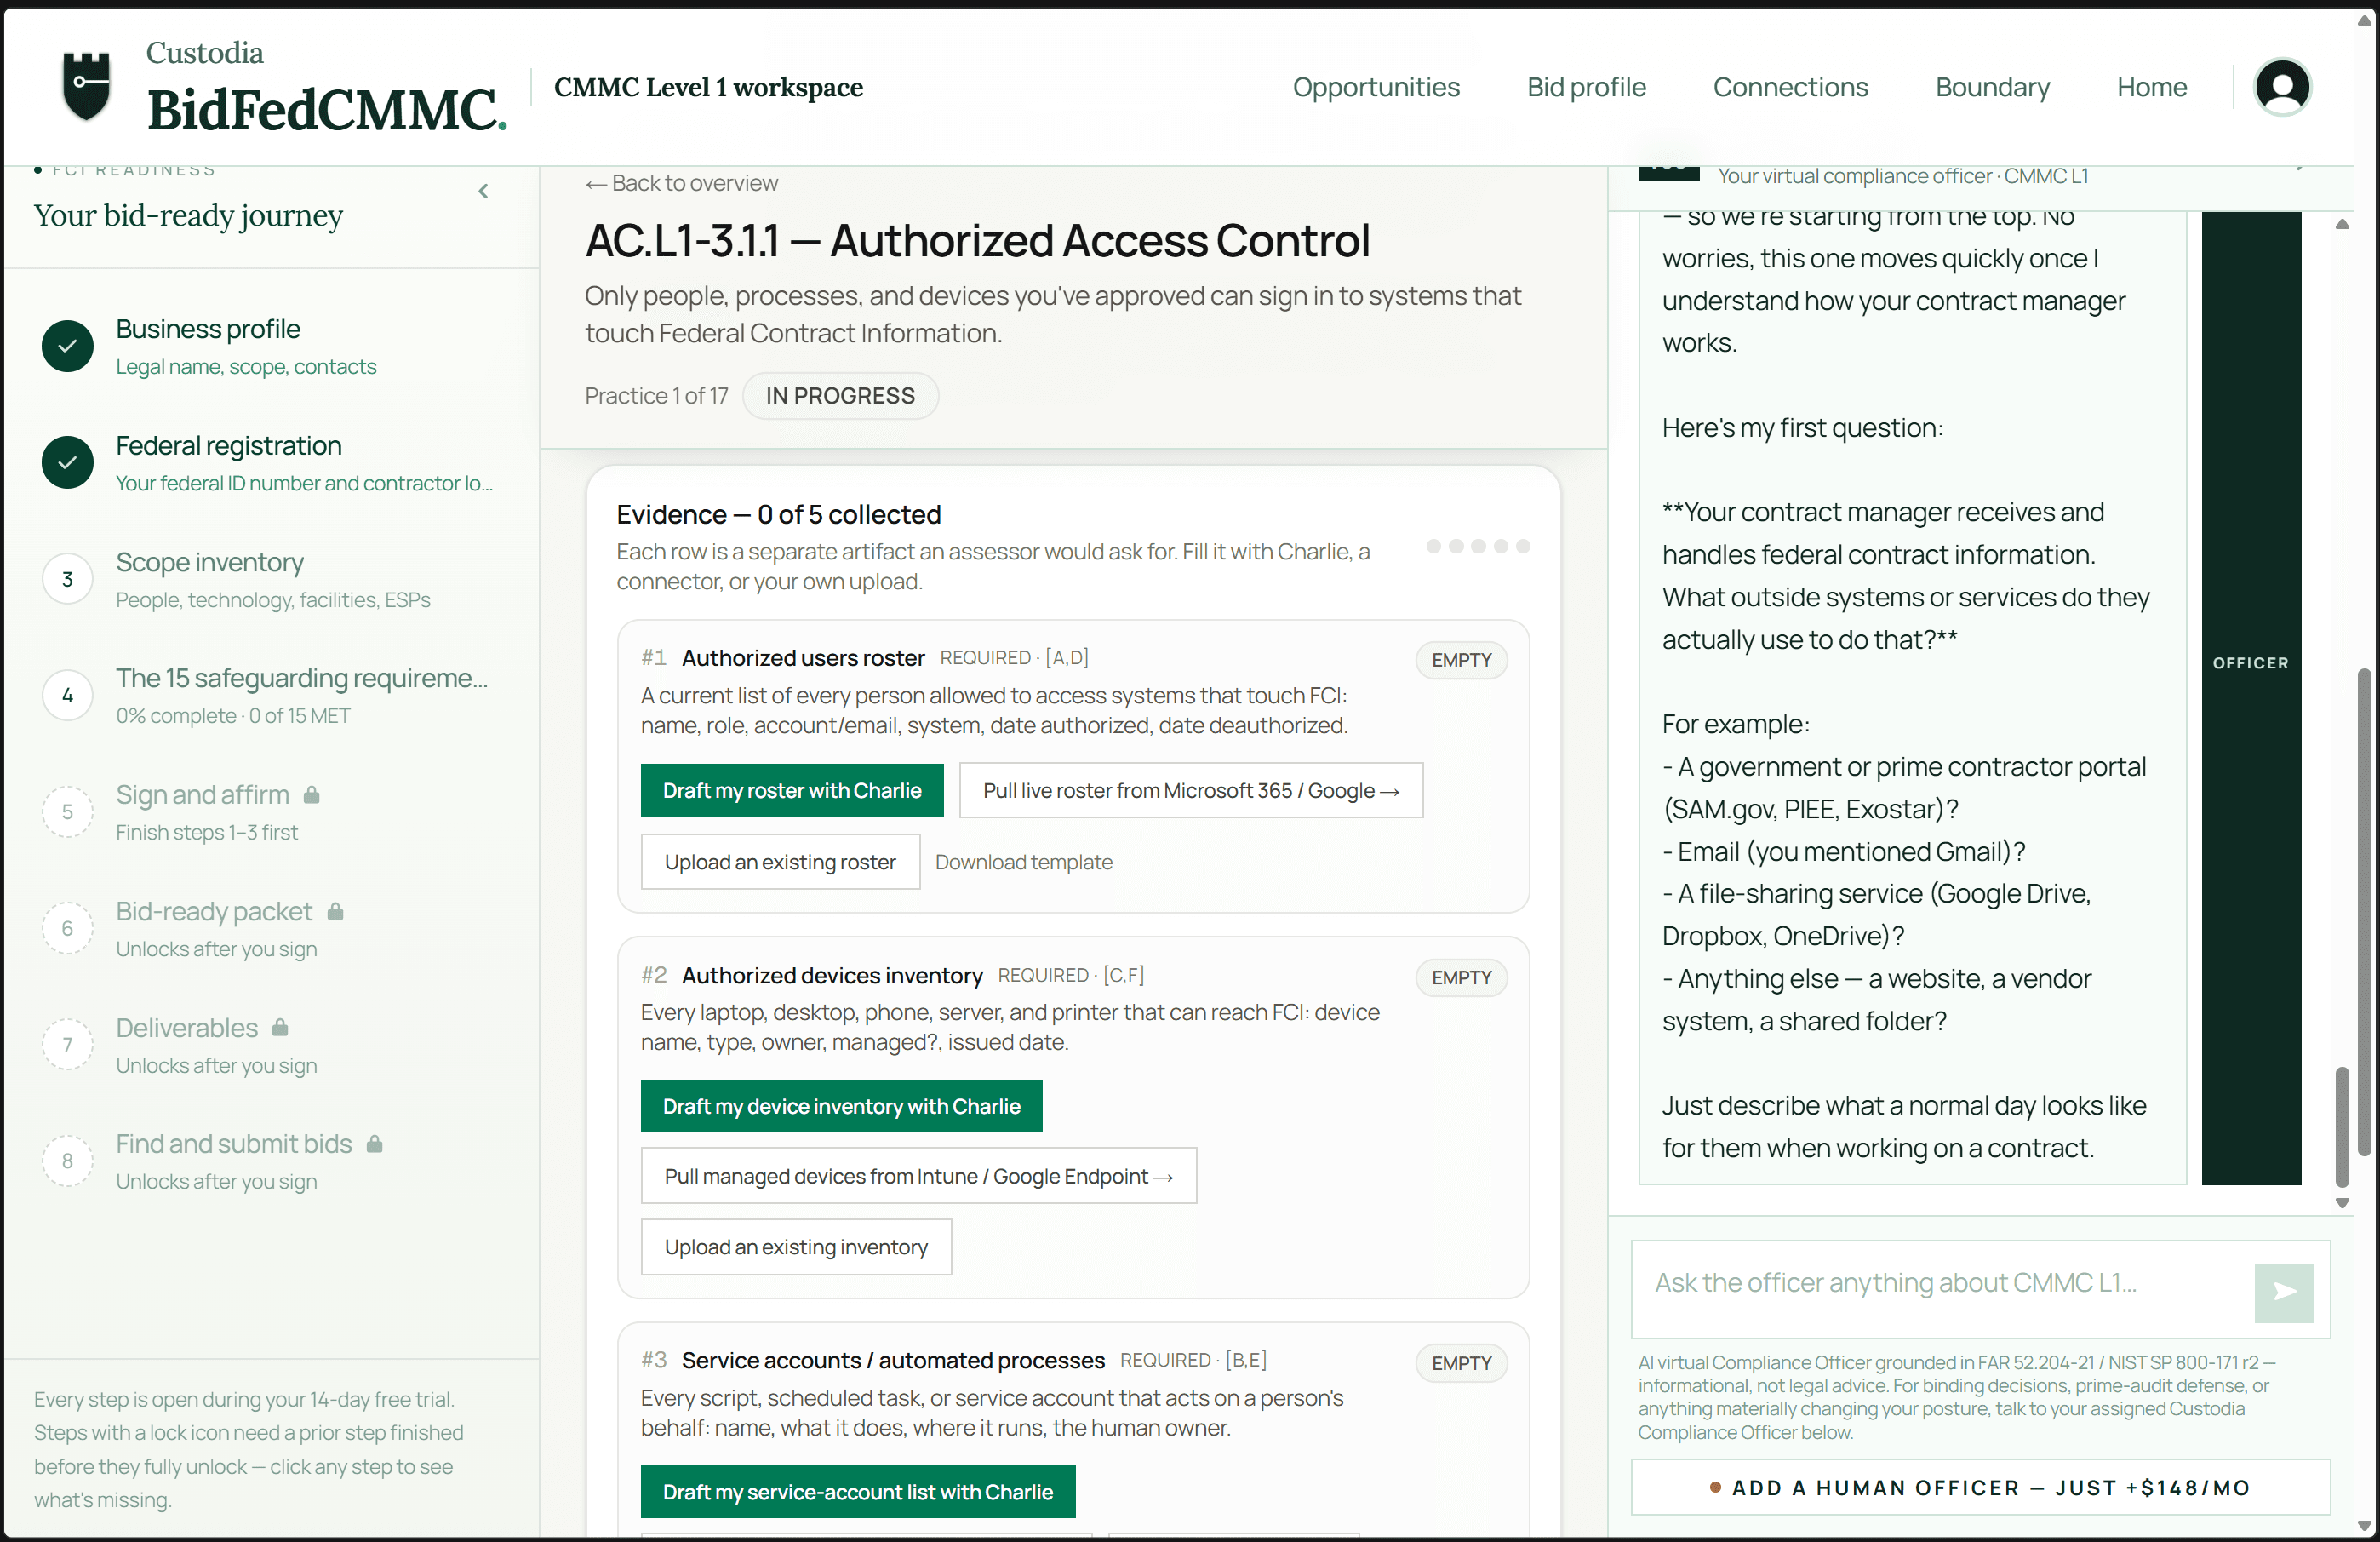The height and width of the screenshot is (1542, 2380).
Task: Click lock icon beside Bid-ready packet
Action: (336, 911)
